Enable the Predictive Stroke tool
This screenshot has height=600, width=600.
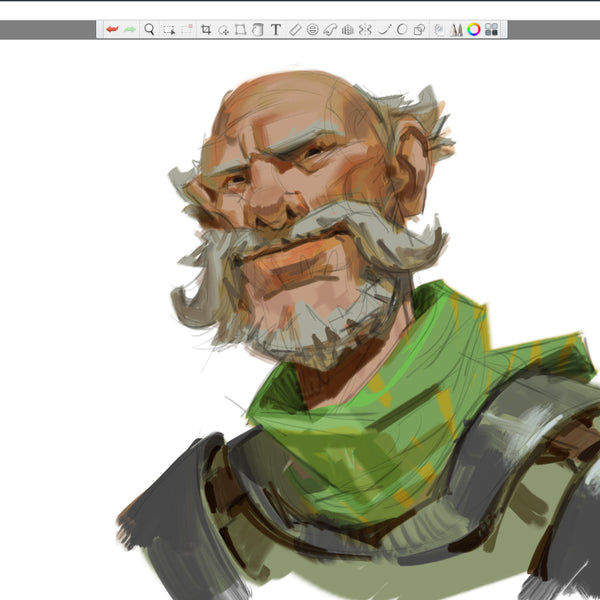401,30
